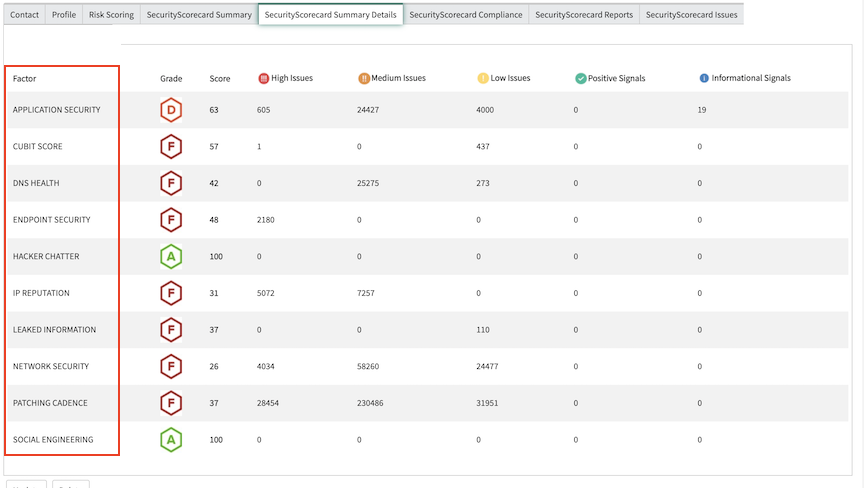Click the D grade badge for Application Security

[x=171, y=110]
